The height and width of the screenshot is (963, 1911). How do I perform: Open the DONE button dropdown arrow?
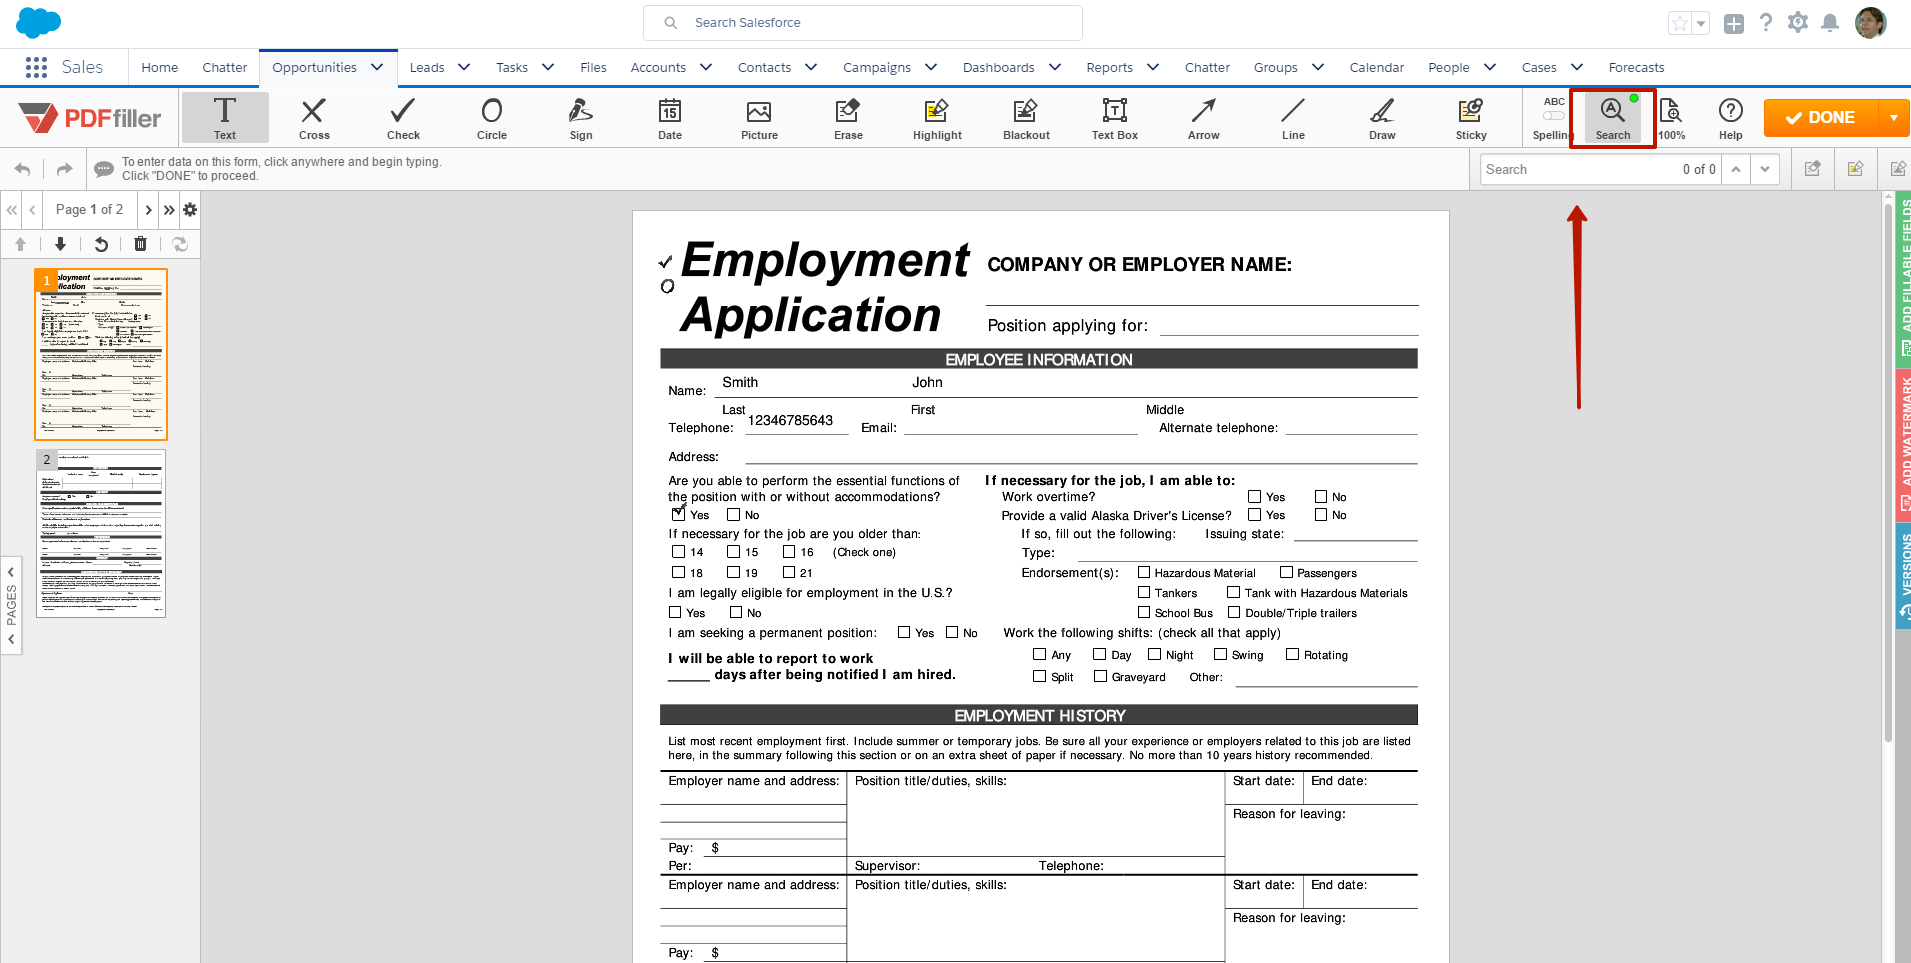pyautogui.click(x=1893, y=118)
